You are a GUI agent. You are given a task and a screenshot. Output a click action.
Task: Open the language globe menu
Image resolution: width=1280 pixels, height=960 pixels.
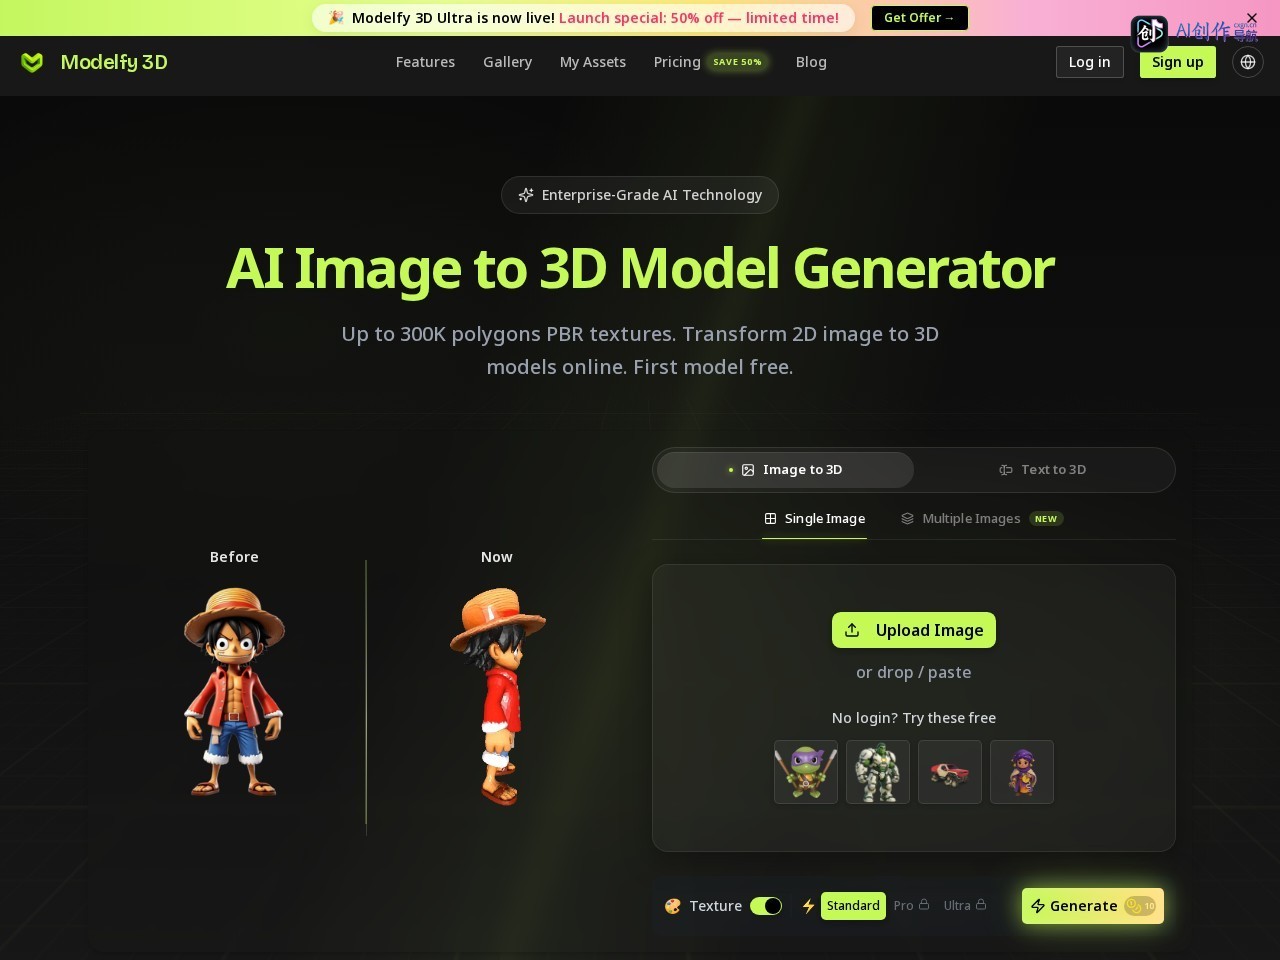coord(1248,62)
